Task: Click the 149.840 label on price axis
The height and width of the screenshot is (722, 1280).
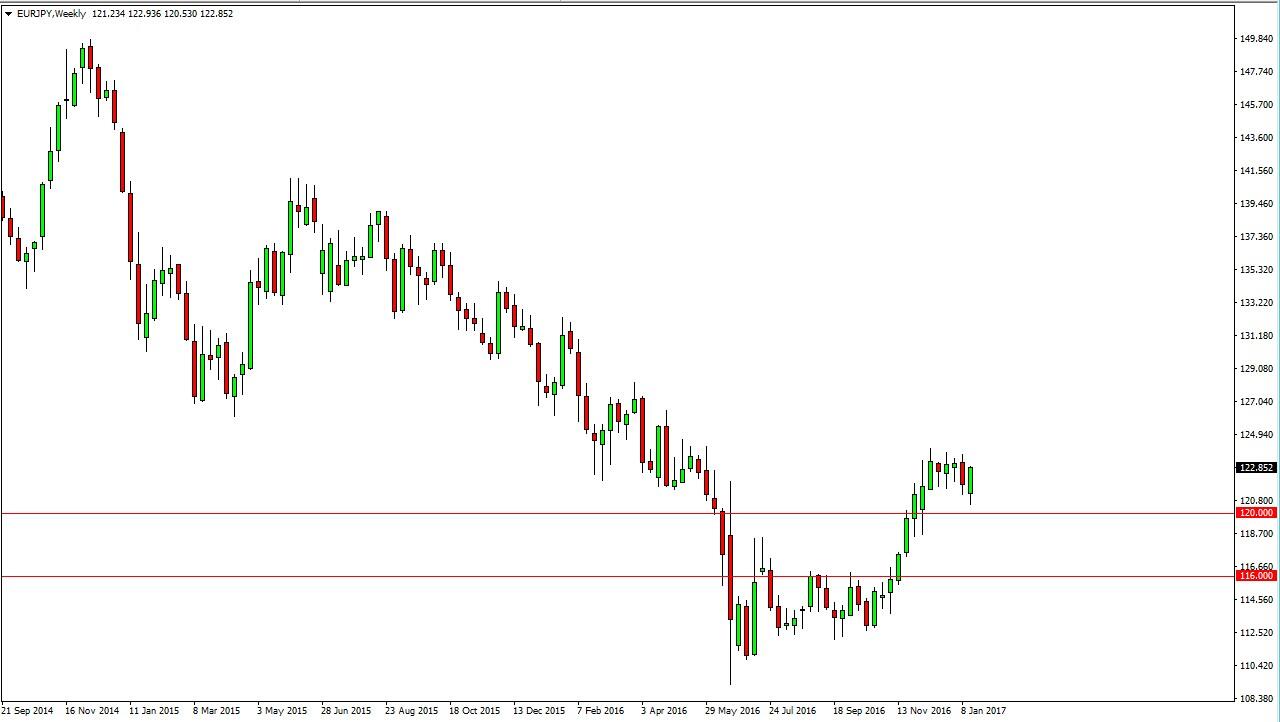Action: pos(1255,39)
